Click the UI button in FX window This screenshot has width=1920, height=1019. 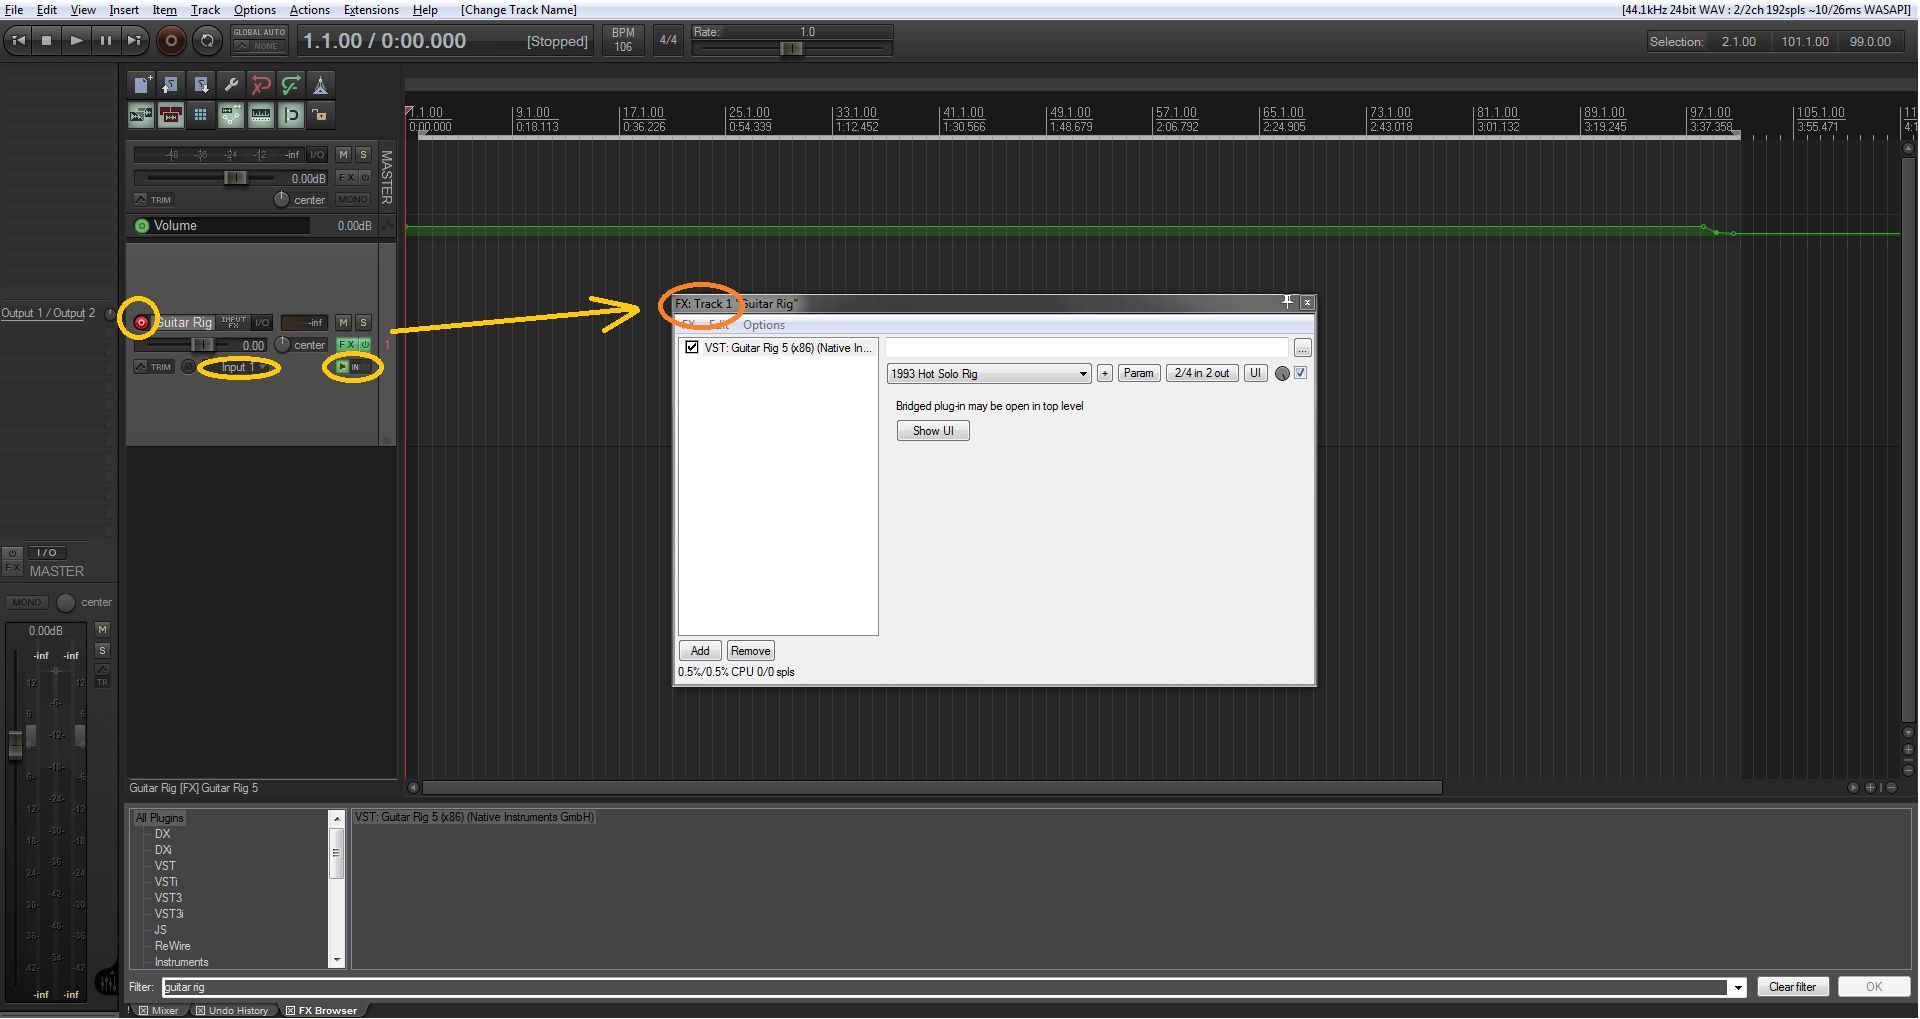pos(1255,373)
